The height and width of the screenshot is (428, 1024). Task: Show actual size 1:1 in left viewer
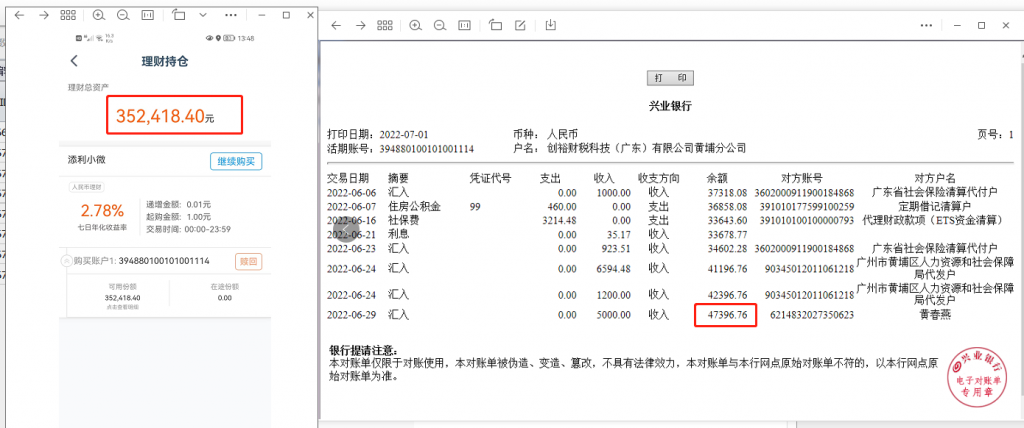[x=148, y=14]
